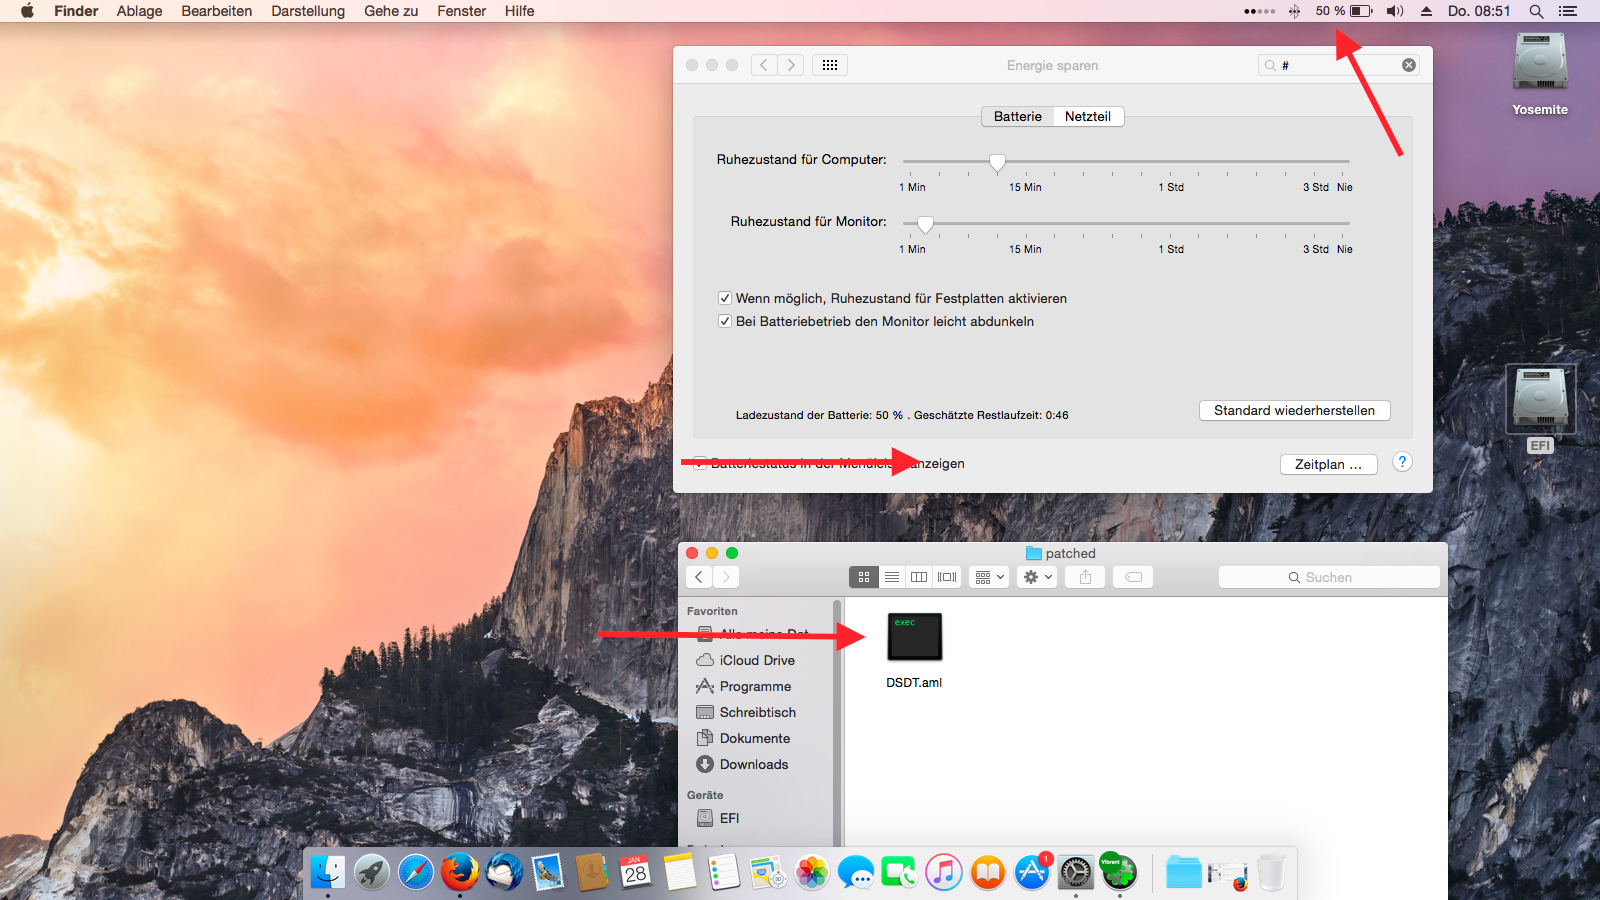Open the Contacts app in the Dock
This screenshot has width=1600, height=900.
(x=591, y=873)
